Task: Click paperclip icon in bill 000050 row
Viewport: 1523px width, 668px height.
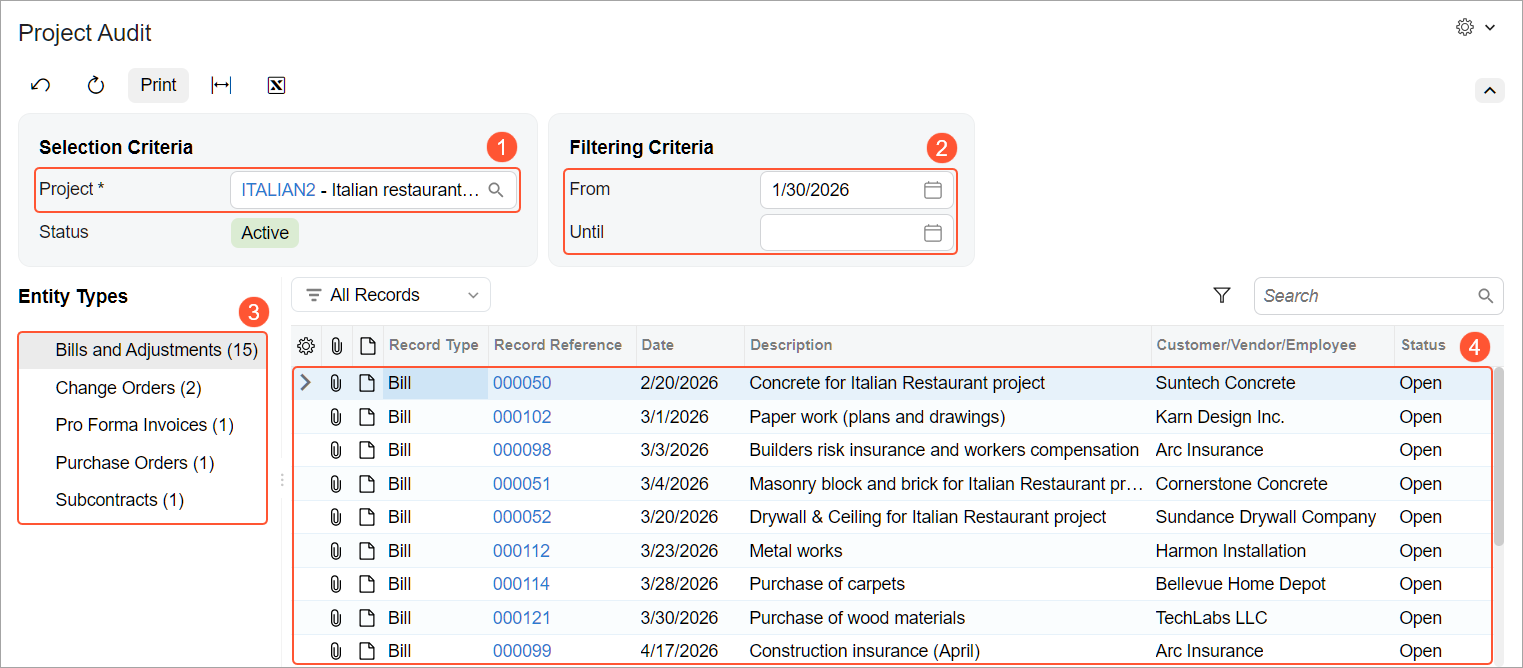Action: point(336,383)
